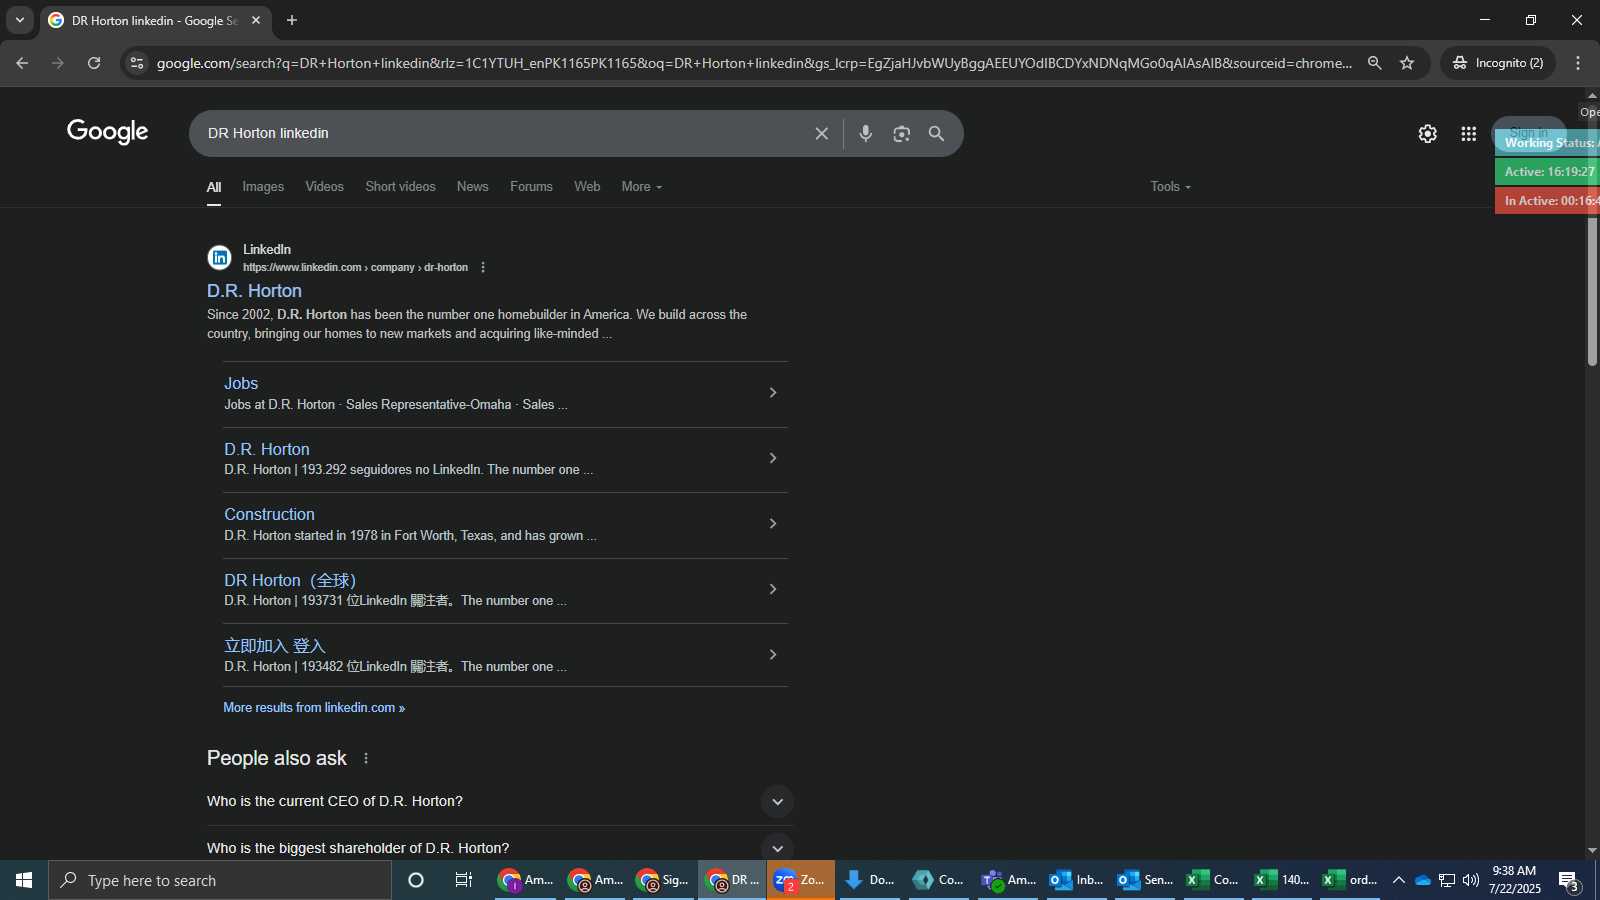Reload the current page

94,63
